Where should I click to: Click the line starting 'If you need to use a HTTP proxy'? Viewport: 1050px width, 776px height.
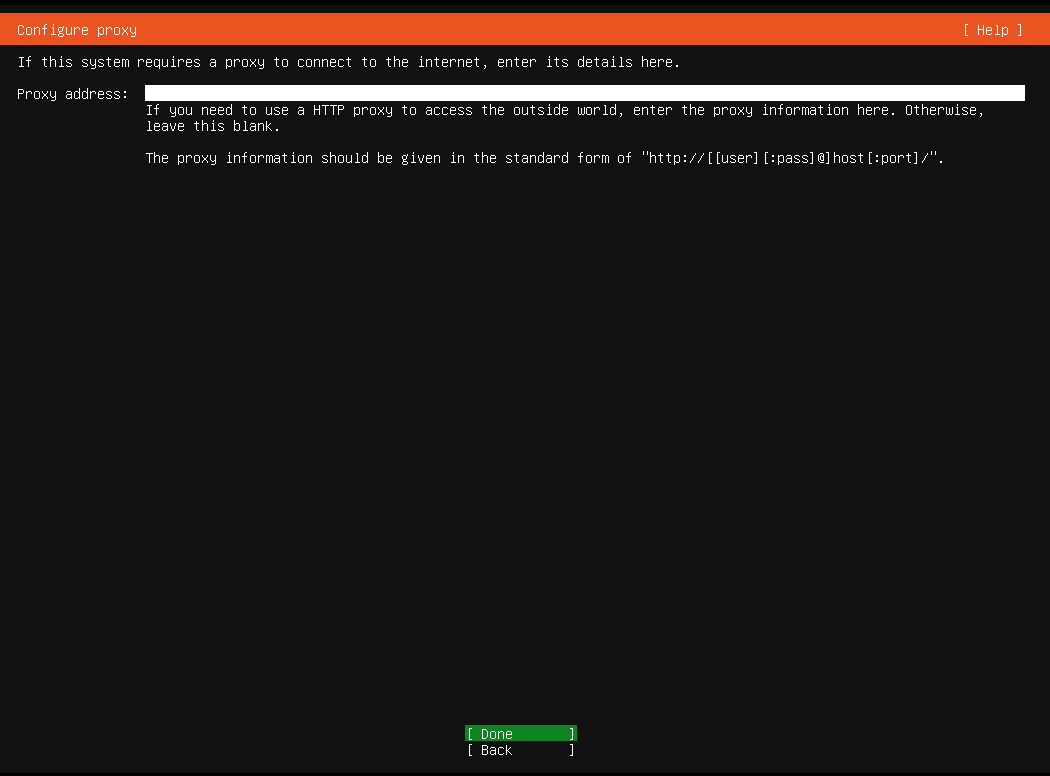click(565, 110)
